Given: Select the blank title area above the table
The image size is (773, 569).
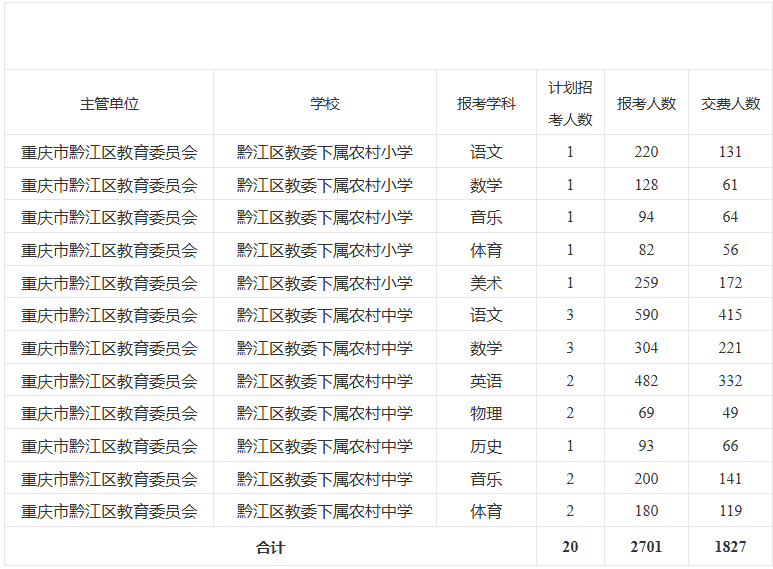Looking at the screenshot, I should pos(388,36).
